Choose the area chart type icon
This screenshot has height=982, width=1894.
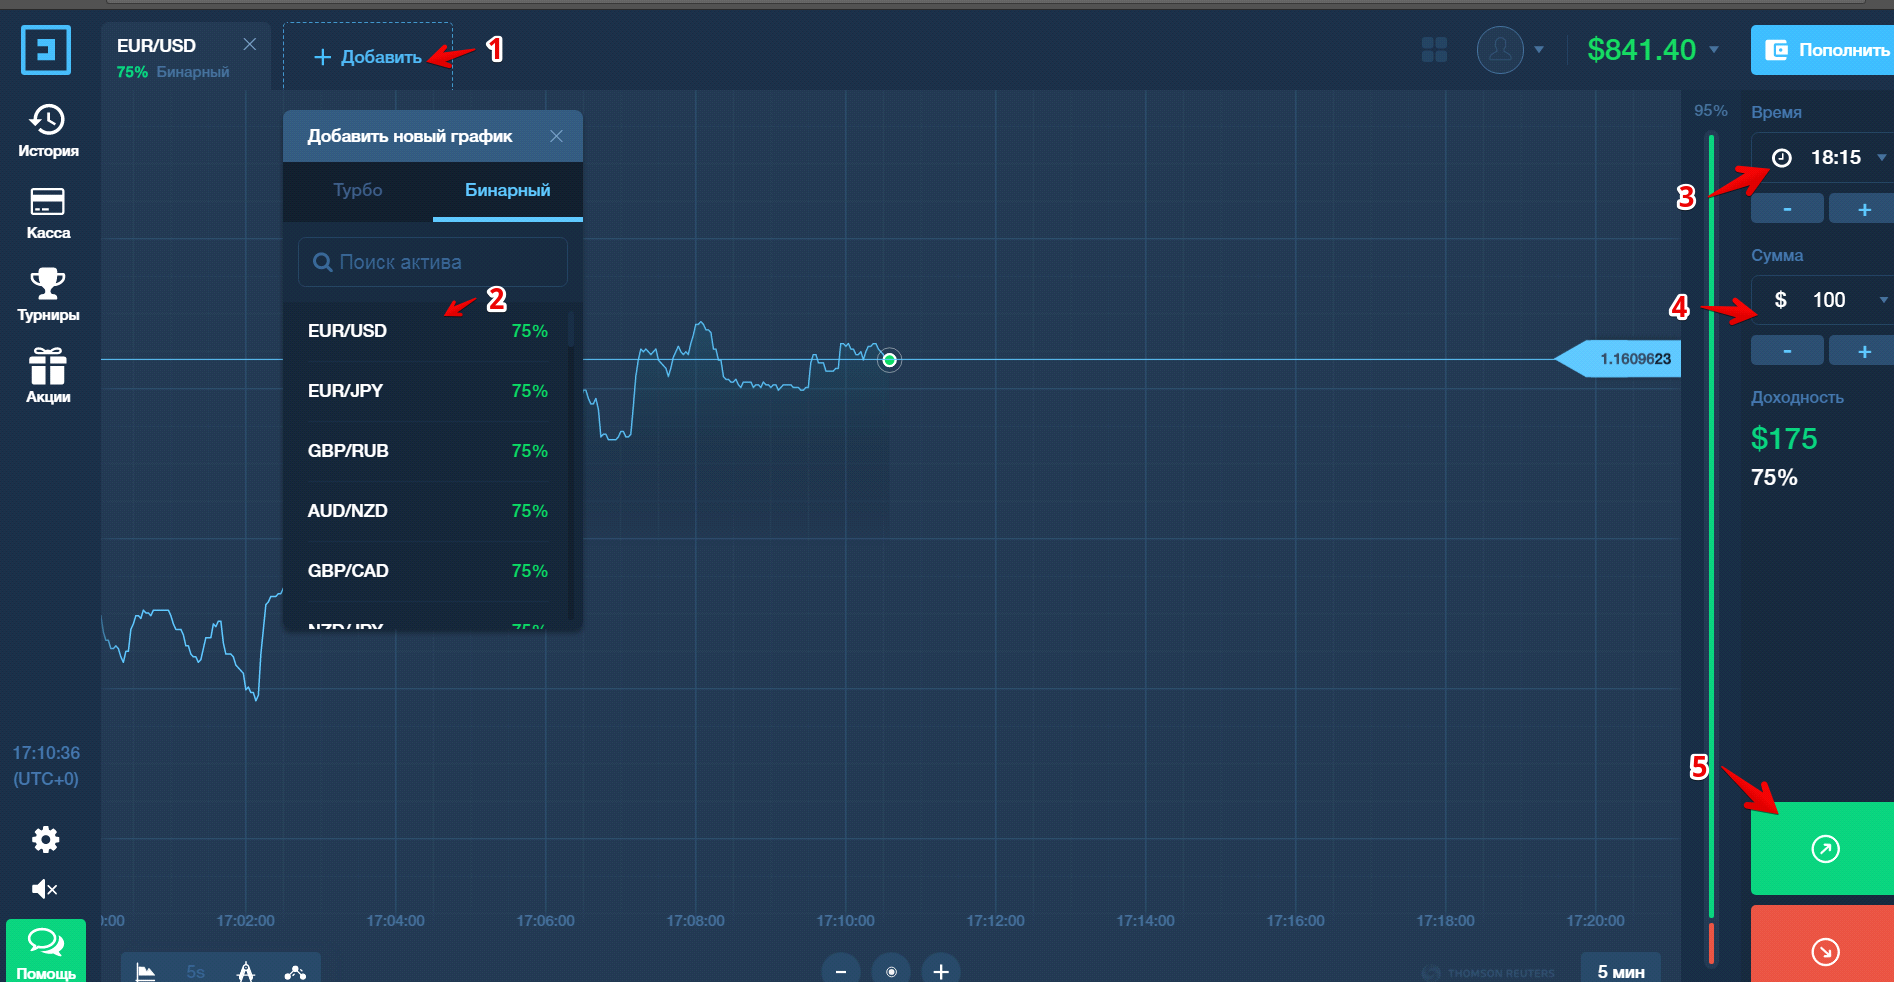point(146,971)
